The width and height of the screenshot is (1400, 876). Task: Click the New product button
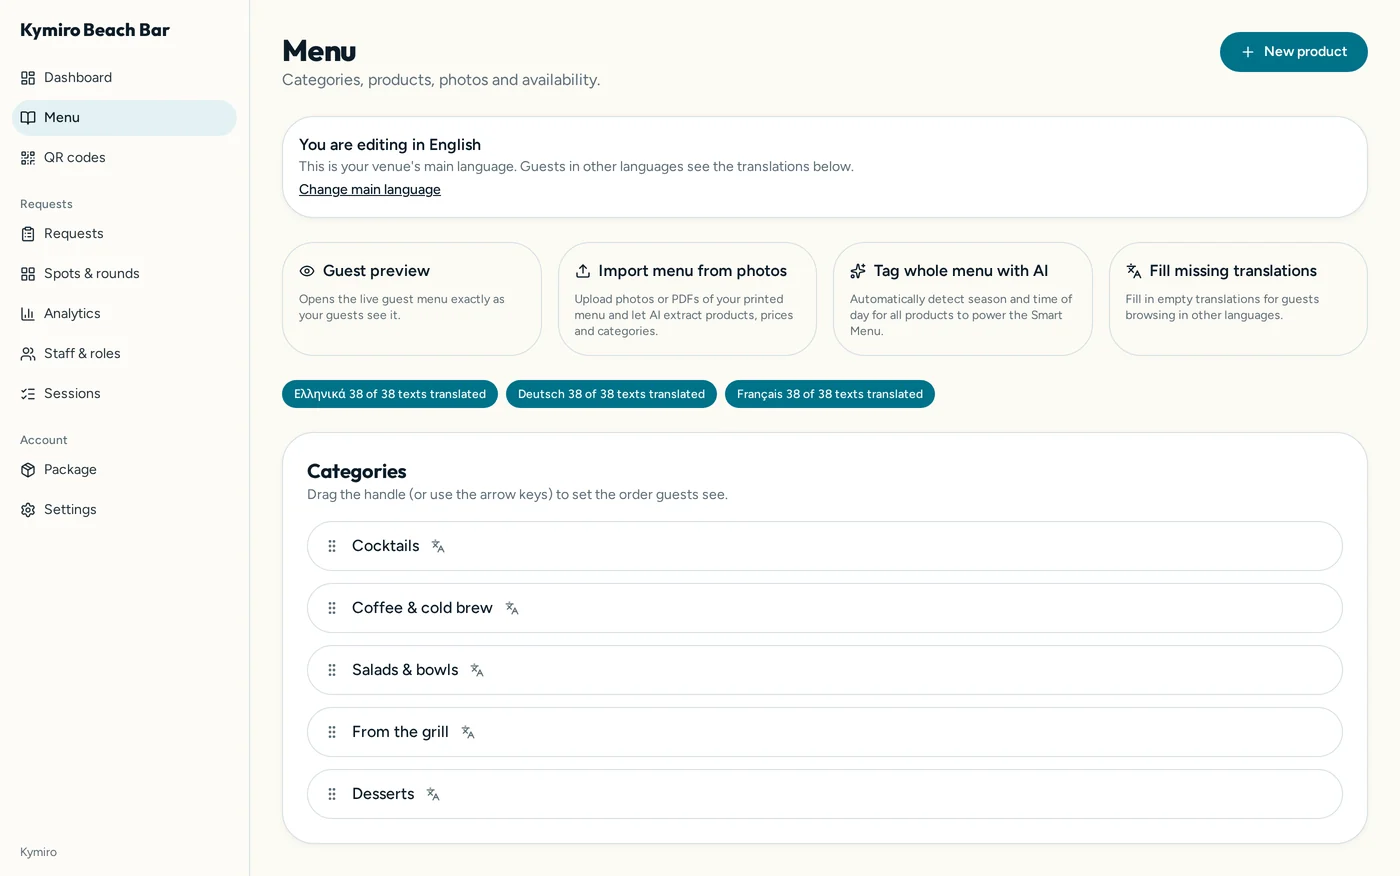click(1294, 52)
